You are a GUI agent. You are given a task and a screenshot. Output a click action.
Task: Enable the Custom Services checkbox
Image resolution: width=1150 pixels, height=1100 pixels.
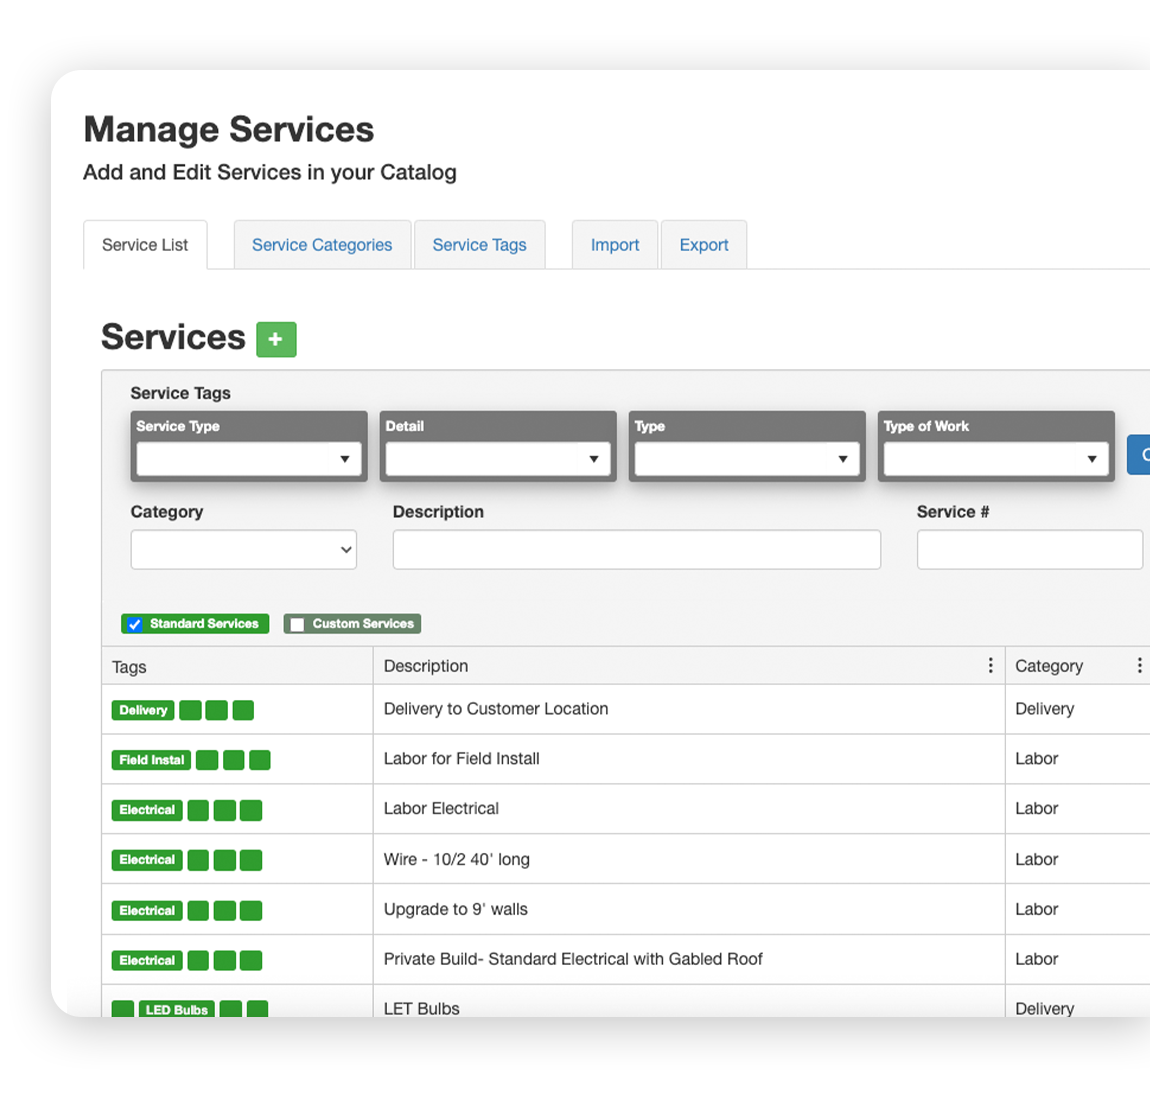296,624
